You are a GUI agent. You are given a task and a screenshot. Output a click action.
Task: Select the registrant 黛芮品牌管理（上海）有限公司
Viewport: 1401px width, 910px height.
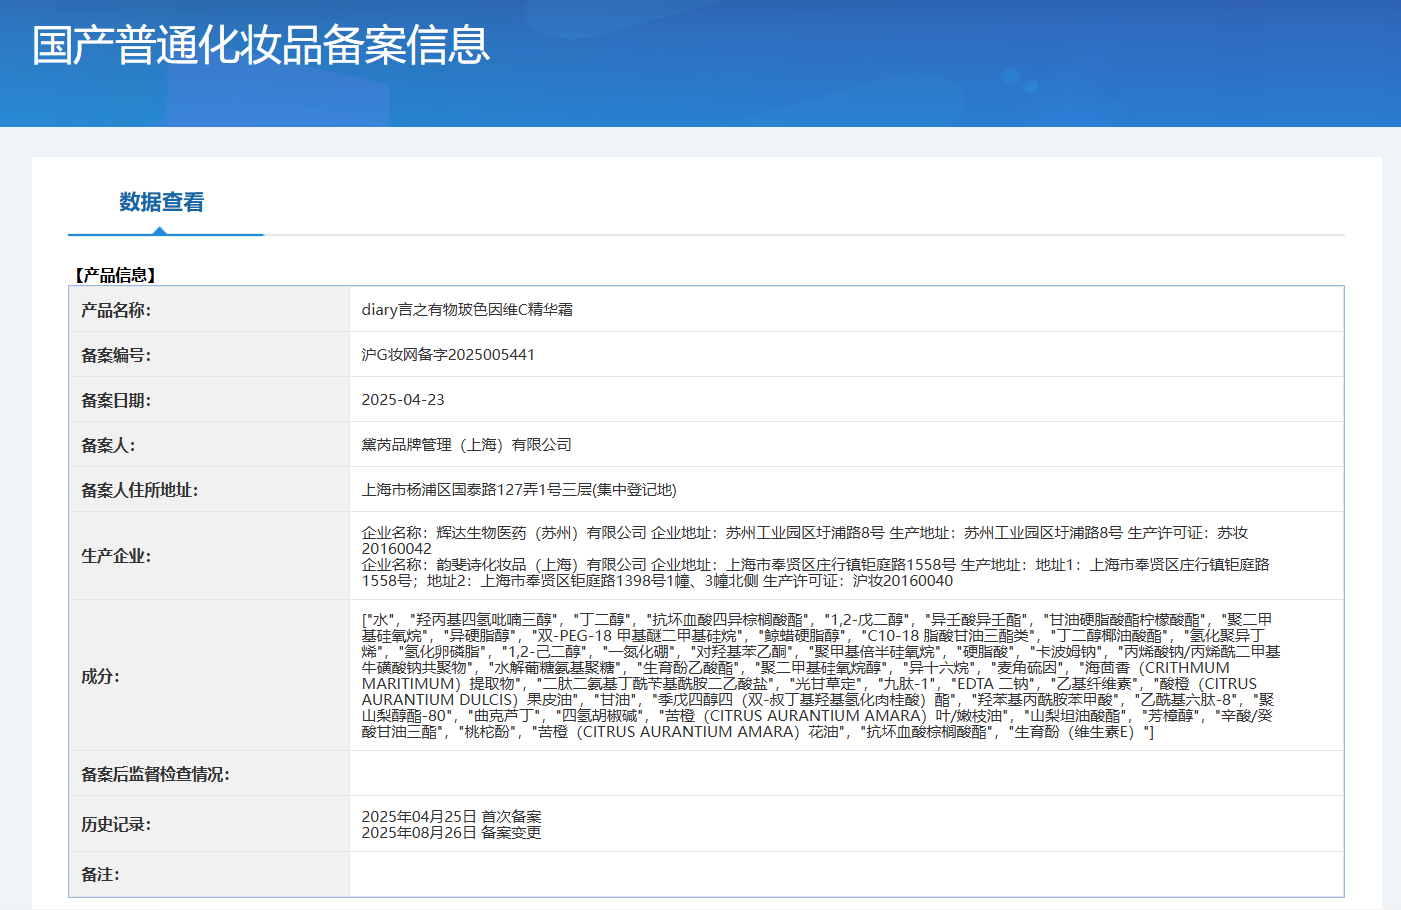click(466, 445)
